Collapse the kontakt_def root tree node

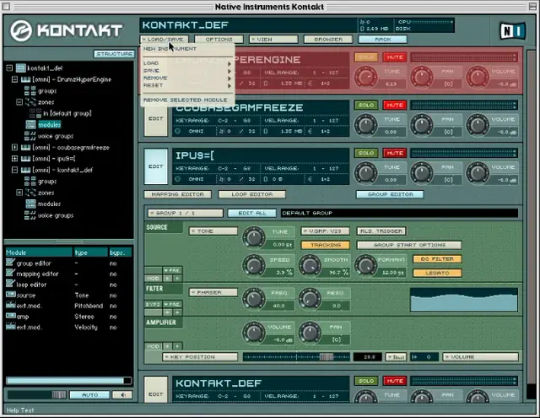(x=10, y=68)
